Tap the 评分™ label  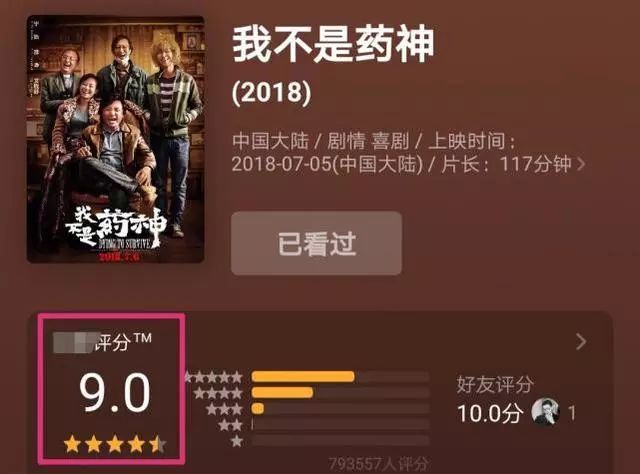123,341
